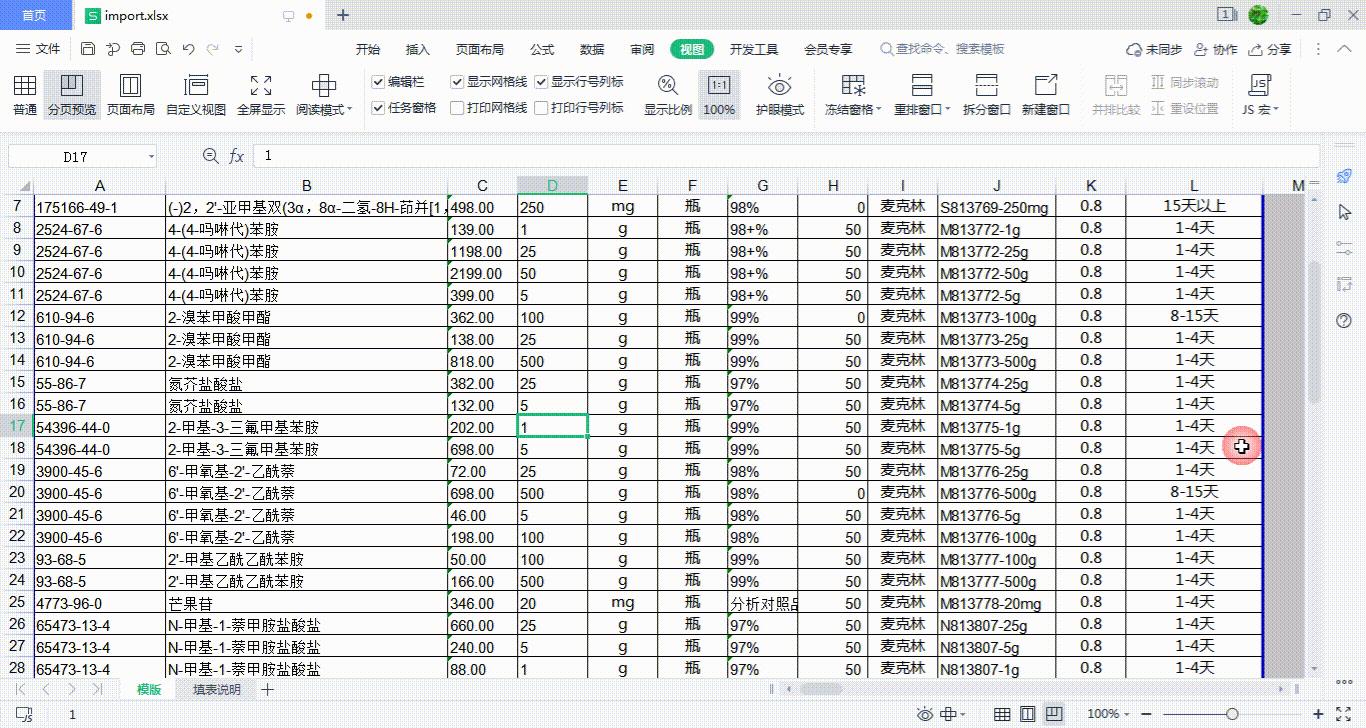Open the 填表说明 sheet tab
The image size is (1366, 728).
click(216, 690)
